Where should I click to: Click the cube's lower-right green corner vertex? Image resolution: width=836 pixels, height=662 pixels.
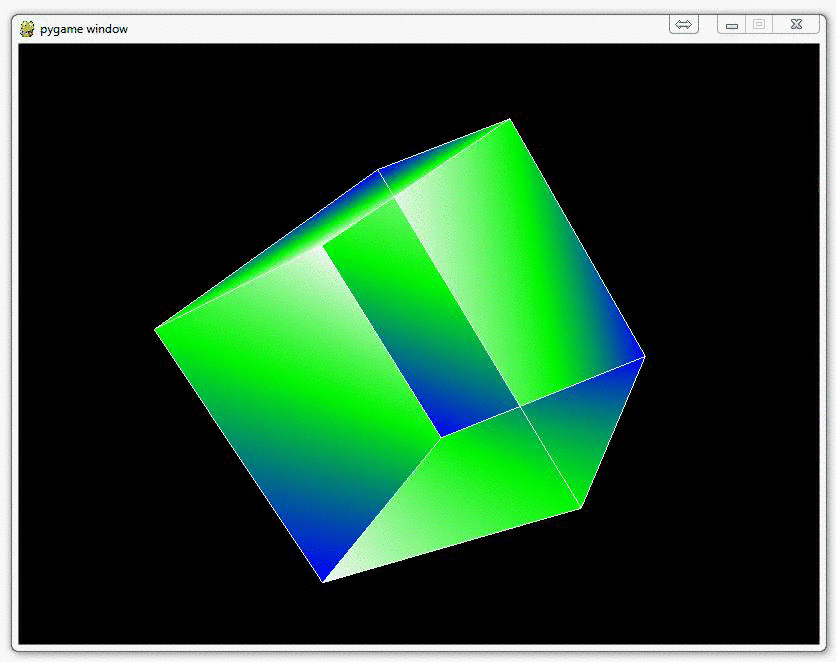coord(581,508)
